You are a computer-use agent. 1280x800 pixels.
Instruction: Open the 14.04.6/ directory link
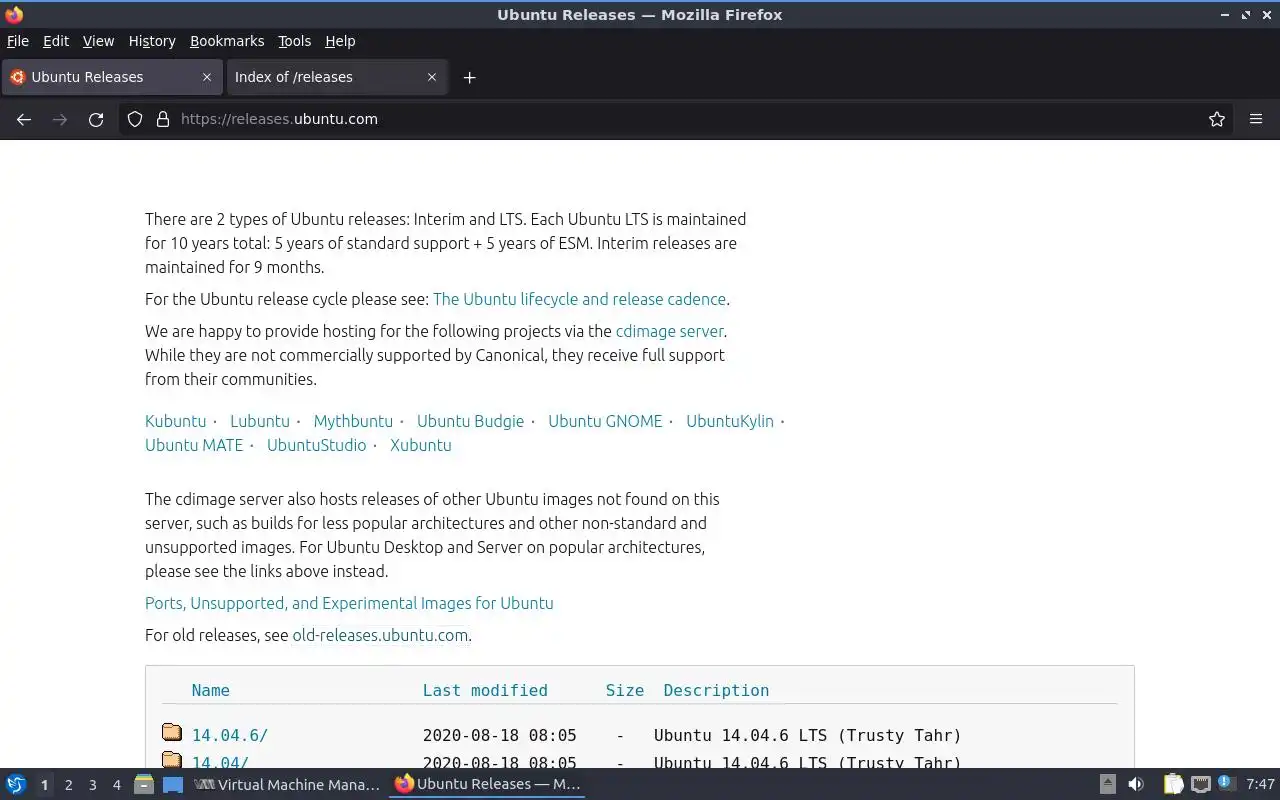[230, 735]
